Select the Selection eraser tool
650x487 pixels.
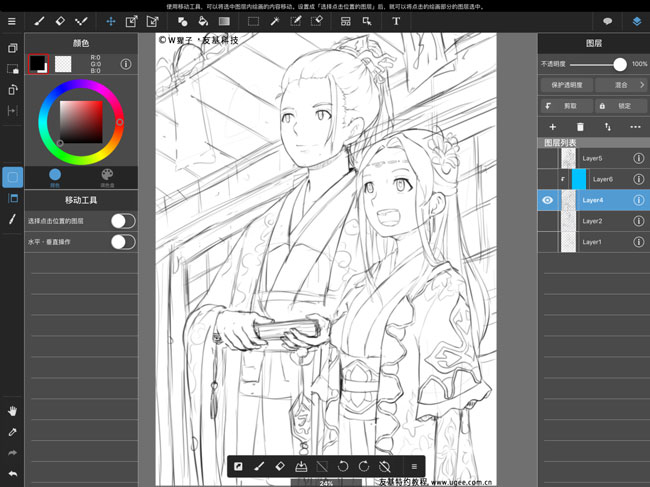pos(317,21)
